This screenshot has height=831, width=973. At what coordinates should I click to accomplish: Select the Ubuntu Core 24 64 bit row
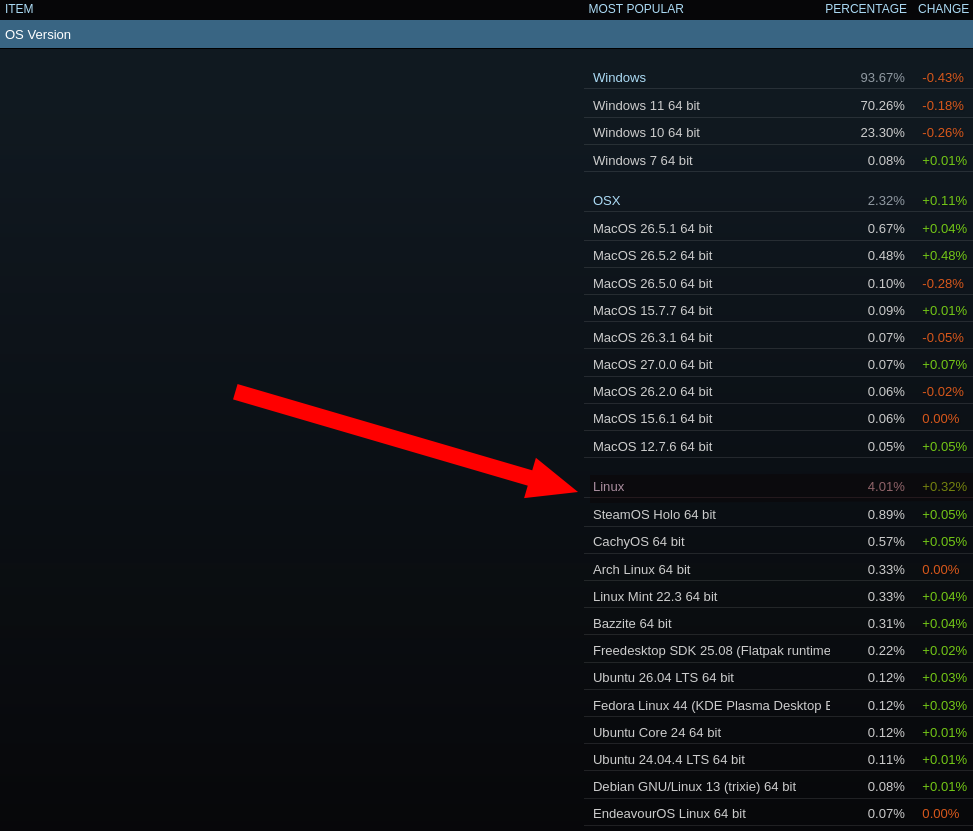(778, 732)
